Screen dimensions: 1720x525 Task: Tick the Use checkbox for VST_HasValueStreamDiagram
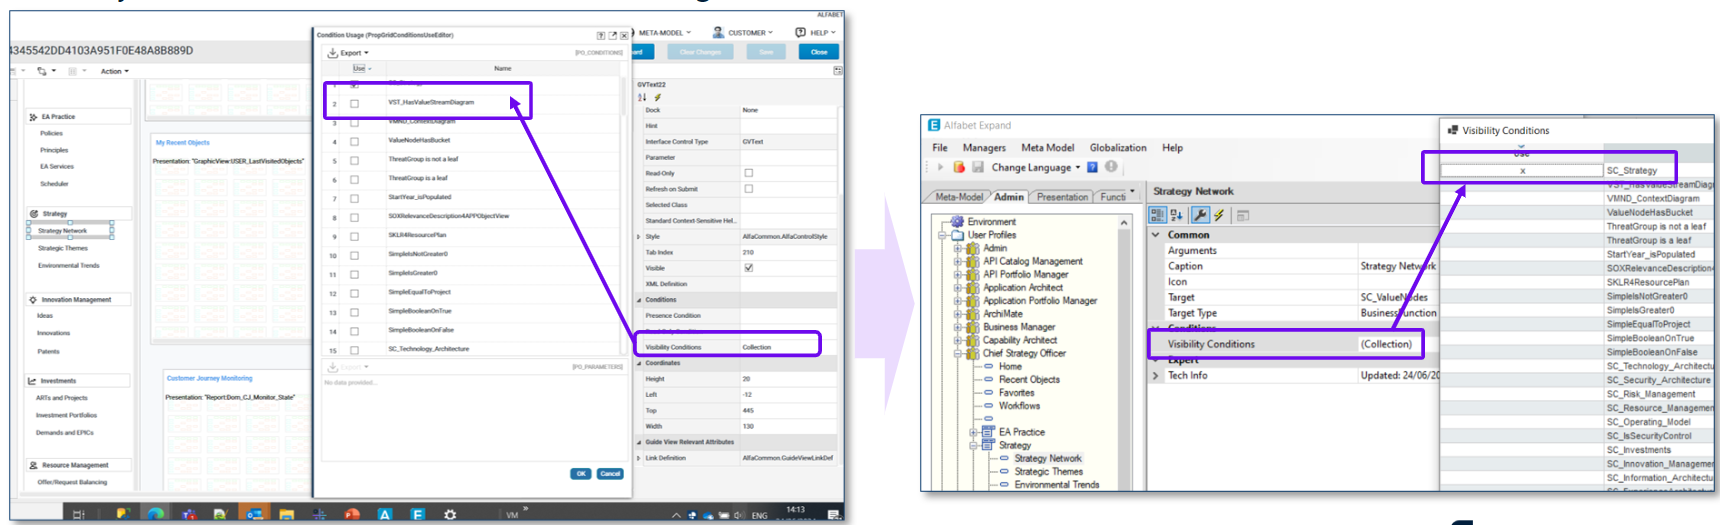click(354, 103)
